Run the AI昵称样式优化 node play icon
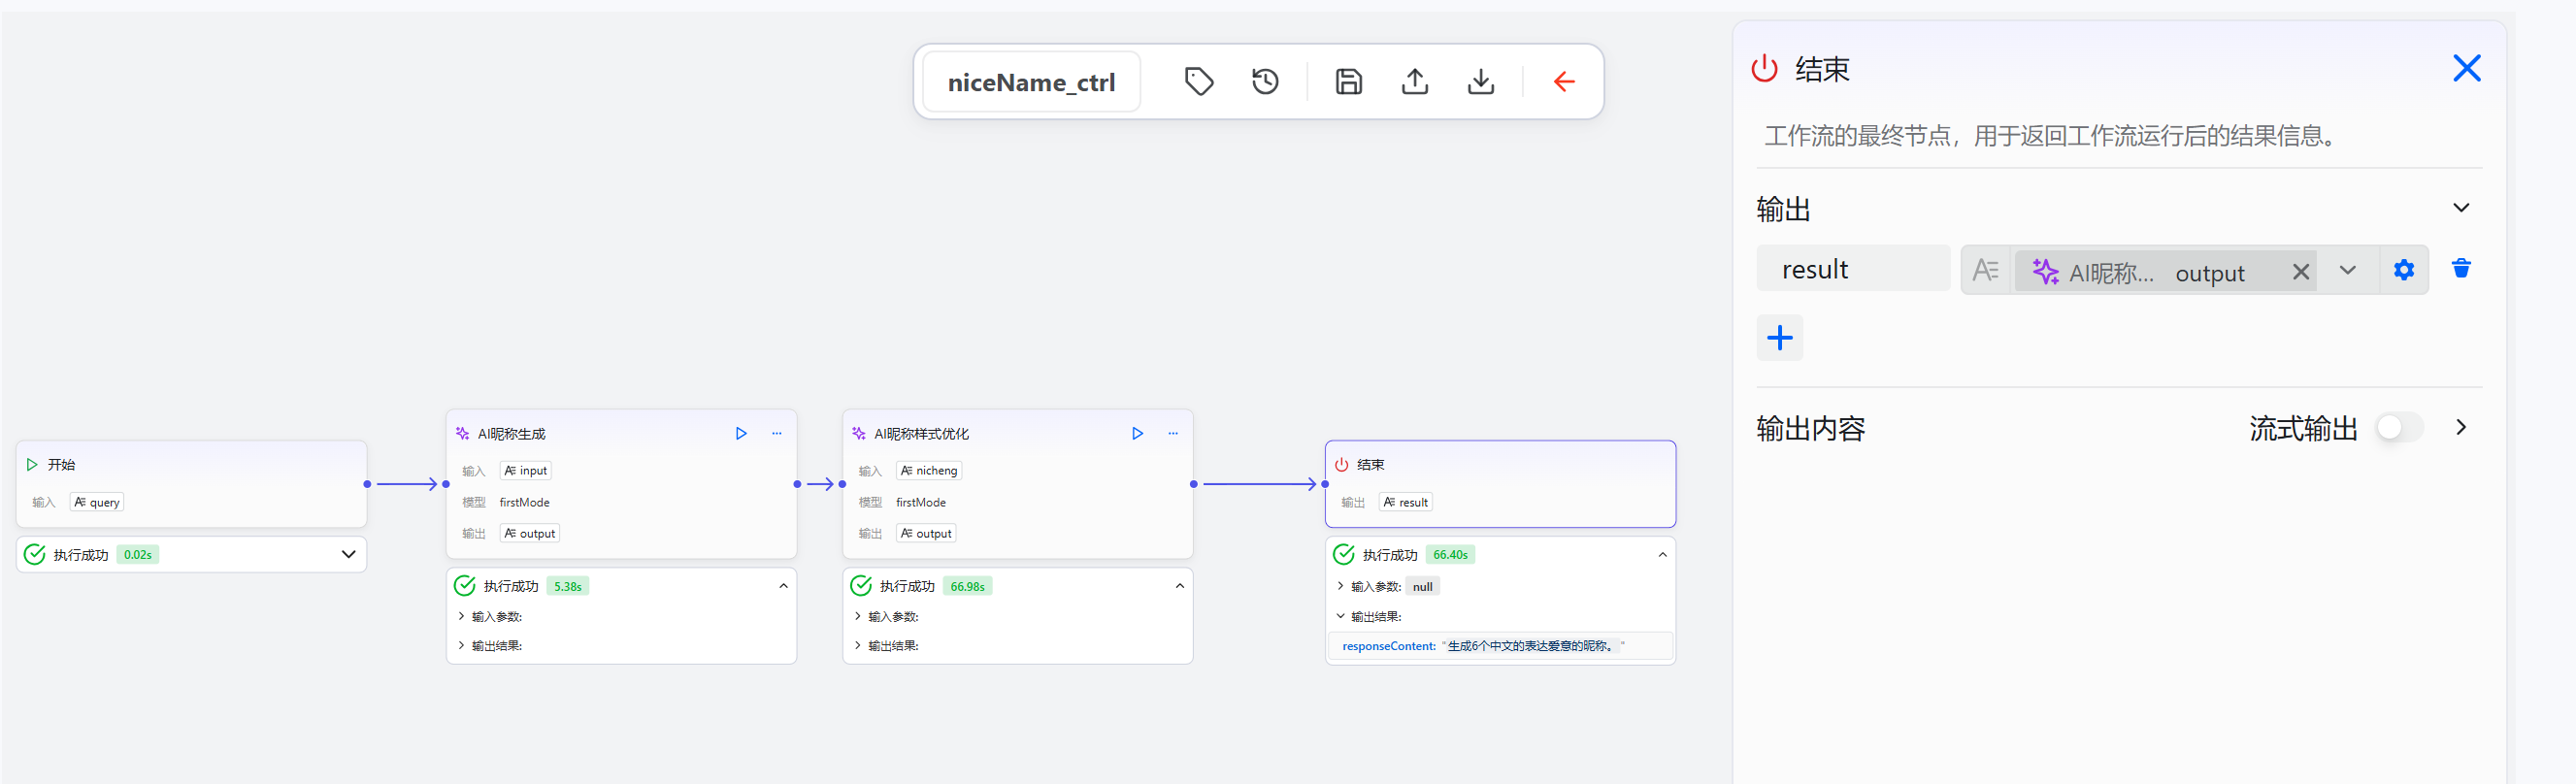 point(1137,433)
